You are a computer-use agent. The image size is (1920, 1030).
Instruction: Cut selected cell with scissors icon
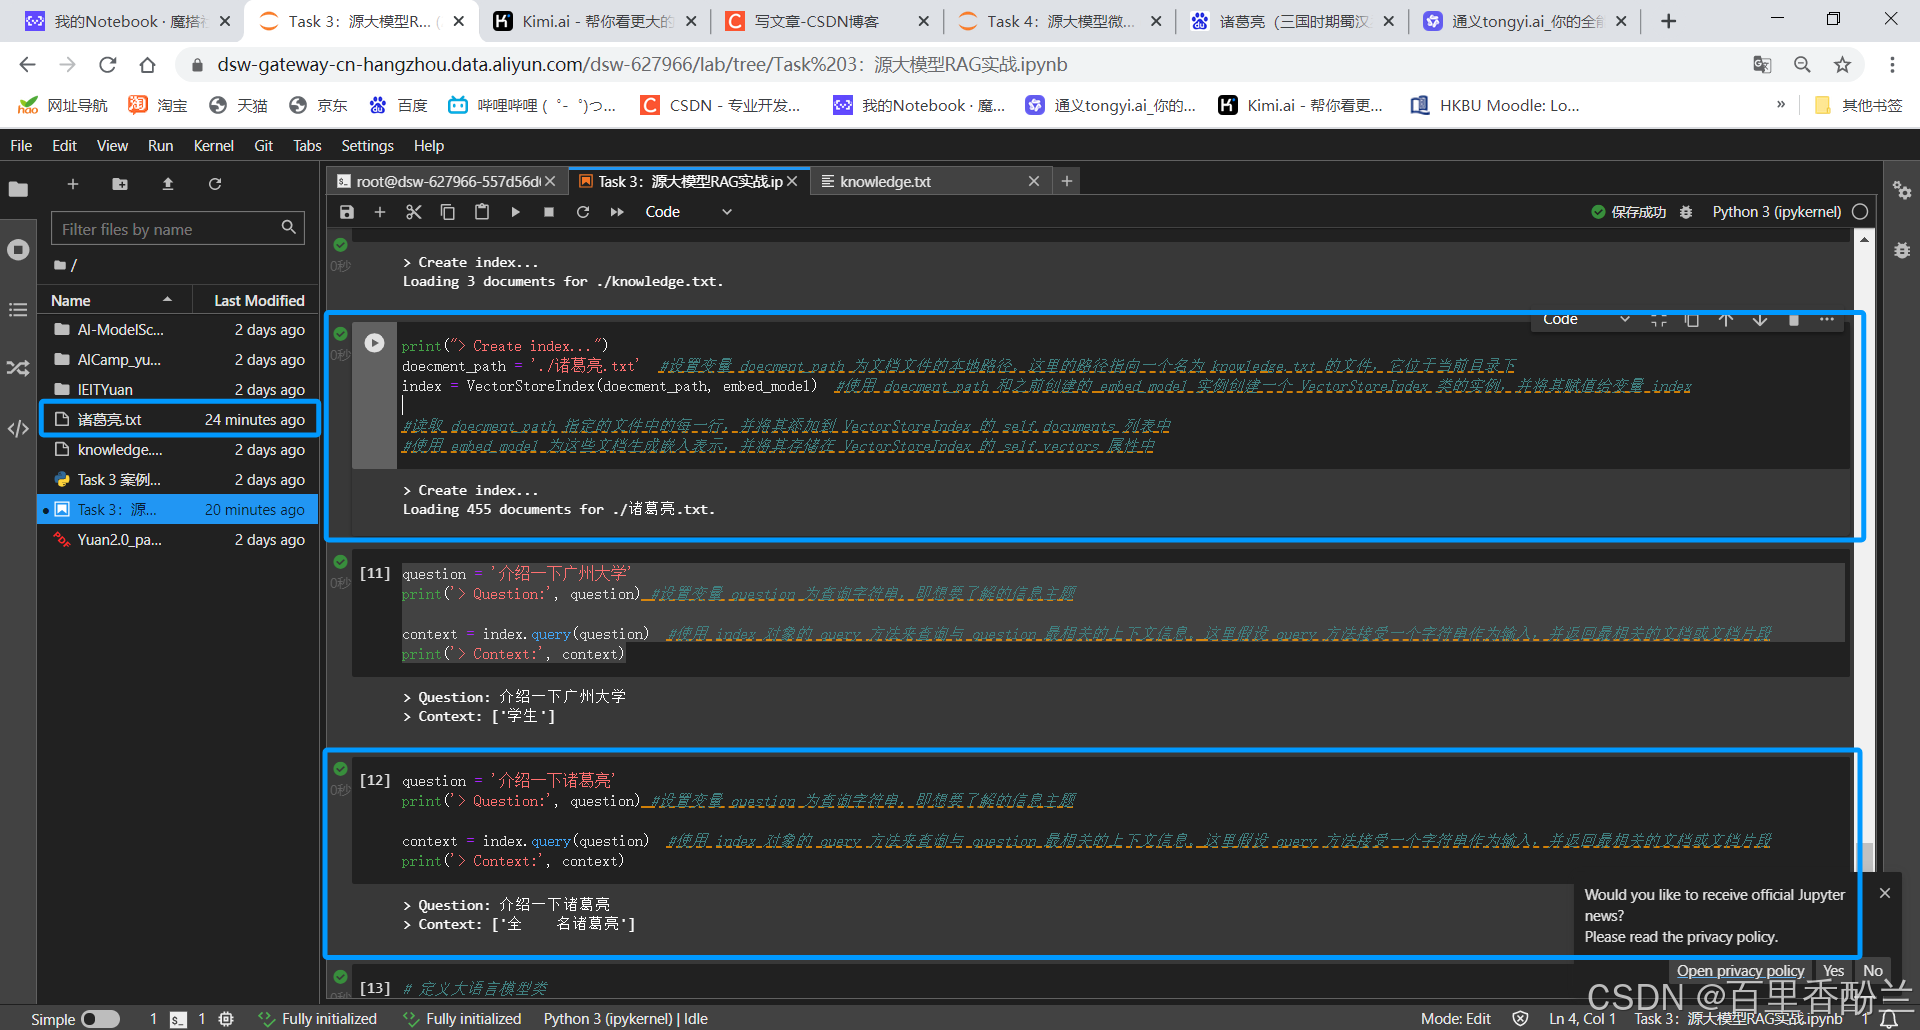pos(414,212)
